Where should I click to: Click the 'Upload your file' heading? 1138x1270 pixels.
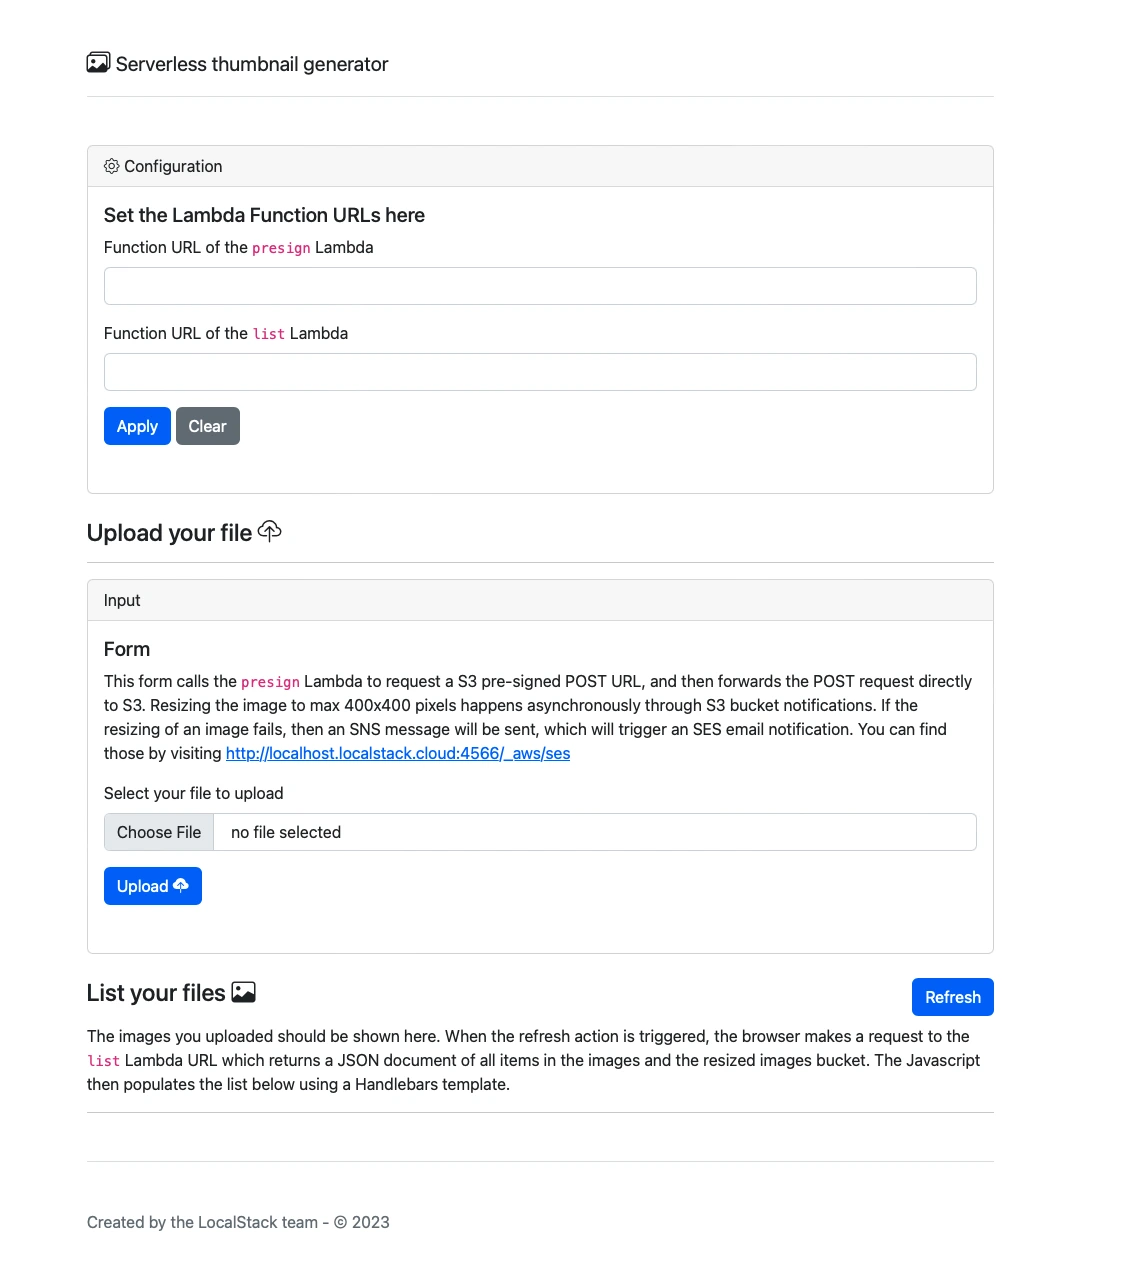[x=169, y=533]
